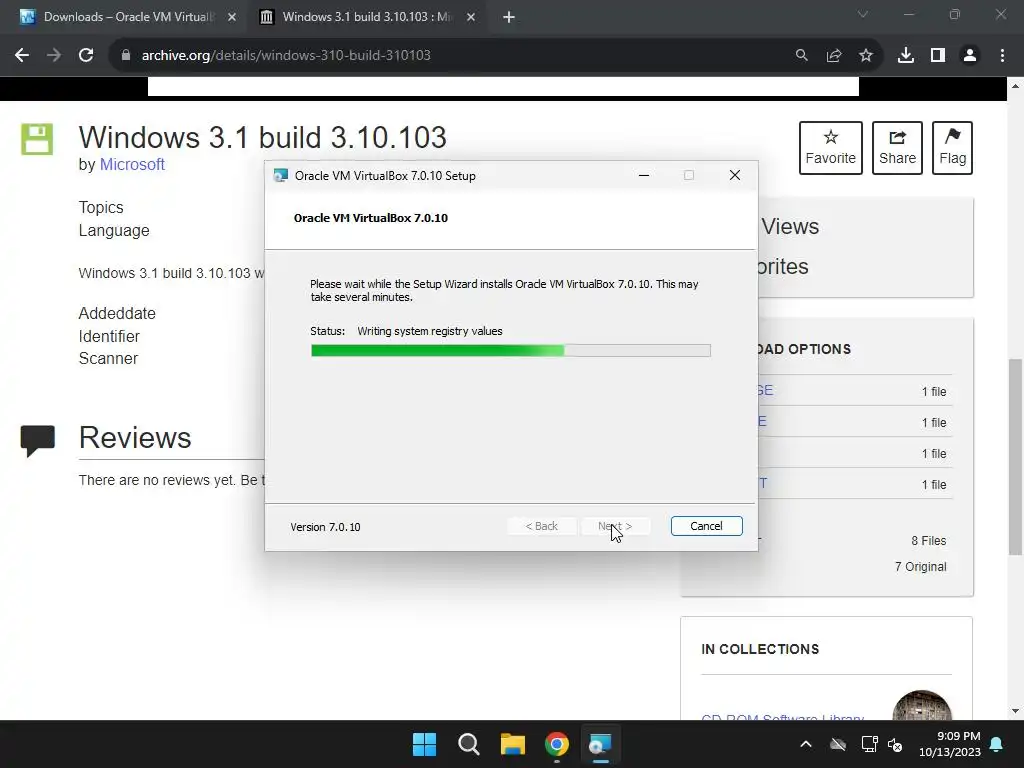Click the '8 Files' count

[929, 541]
